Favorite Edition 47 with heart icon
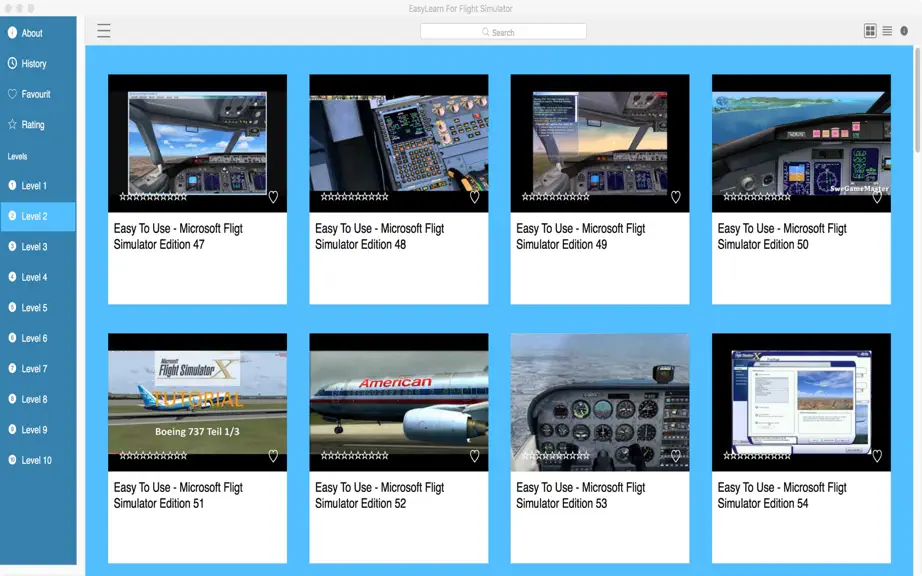 [x=273, y=197]
